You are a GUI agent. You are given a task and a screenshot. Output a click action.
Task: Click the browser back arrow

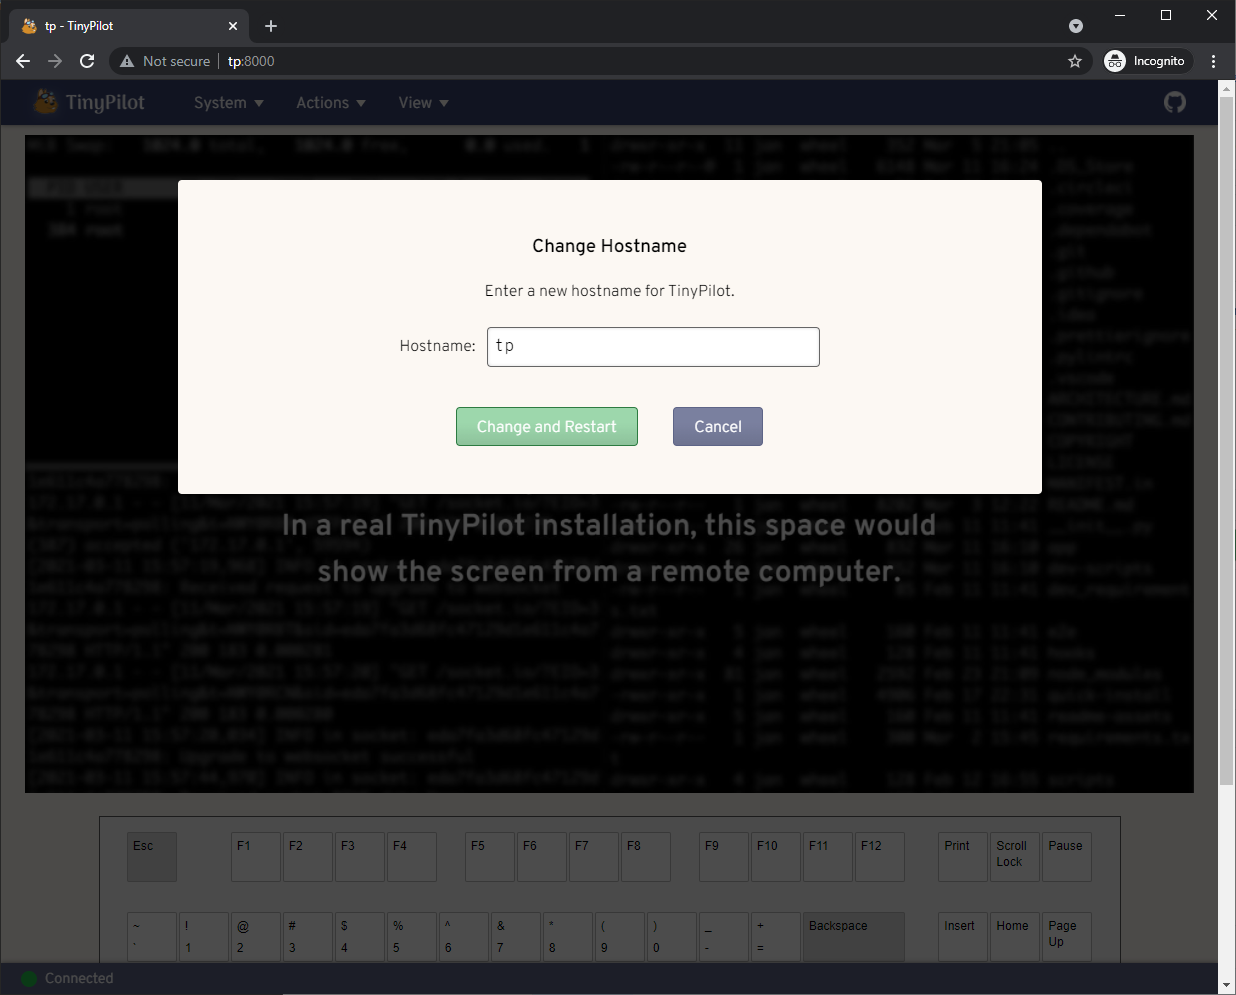pyautogui.click(x=23, y=61)
